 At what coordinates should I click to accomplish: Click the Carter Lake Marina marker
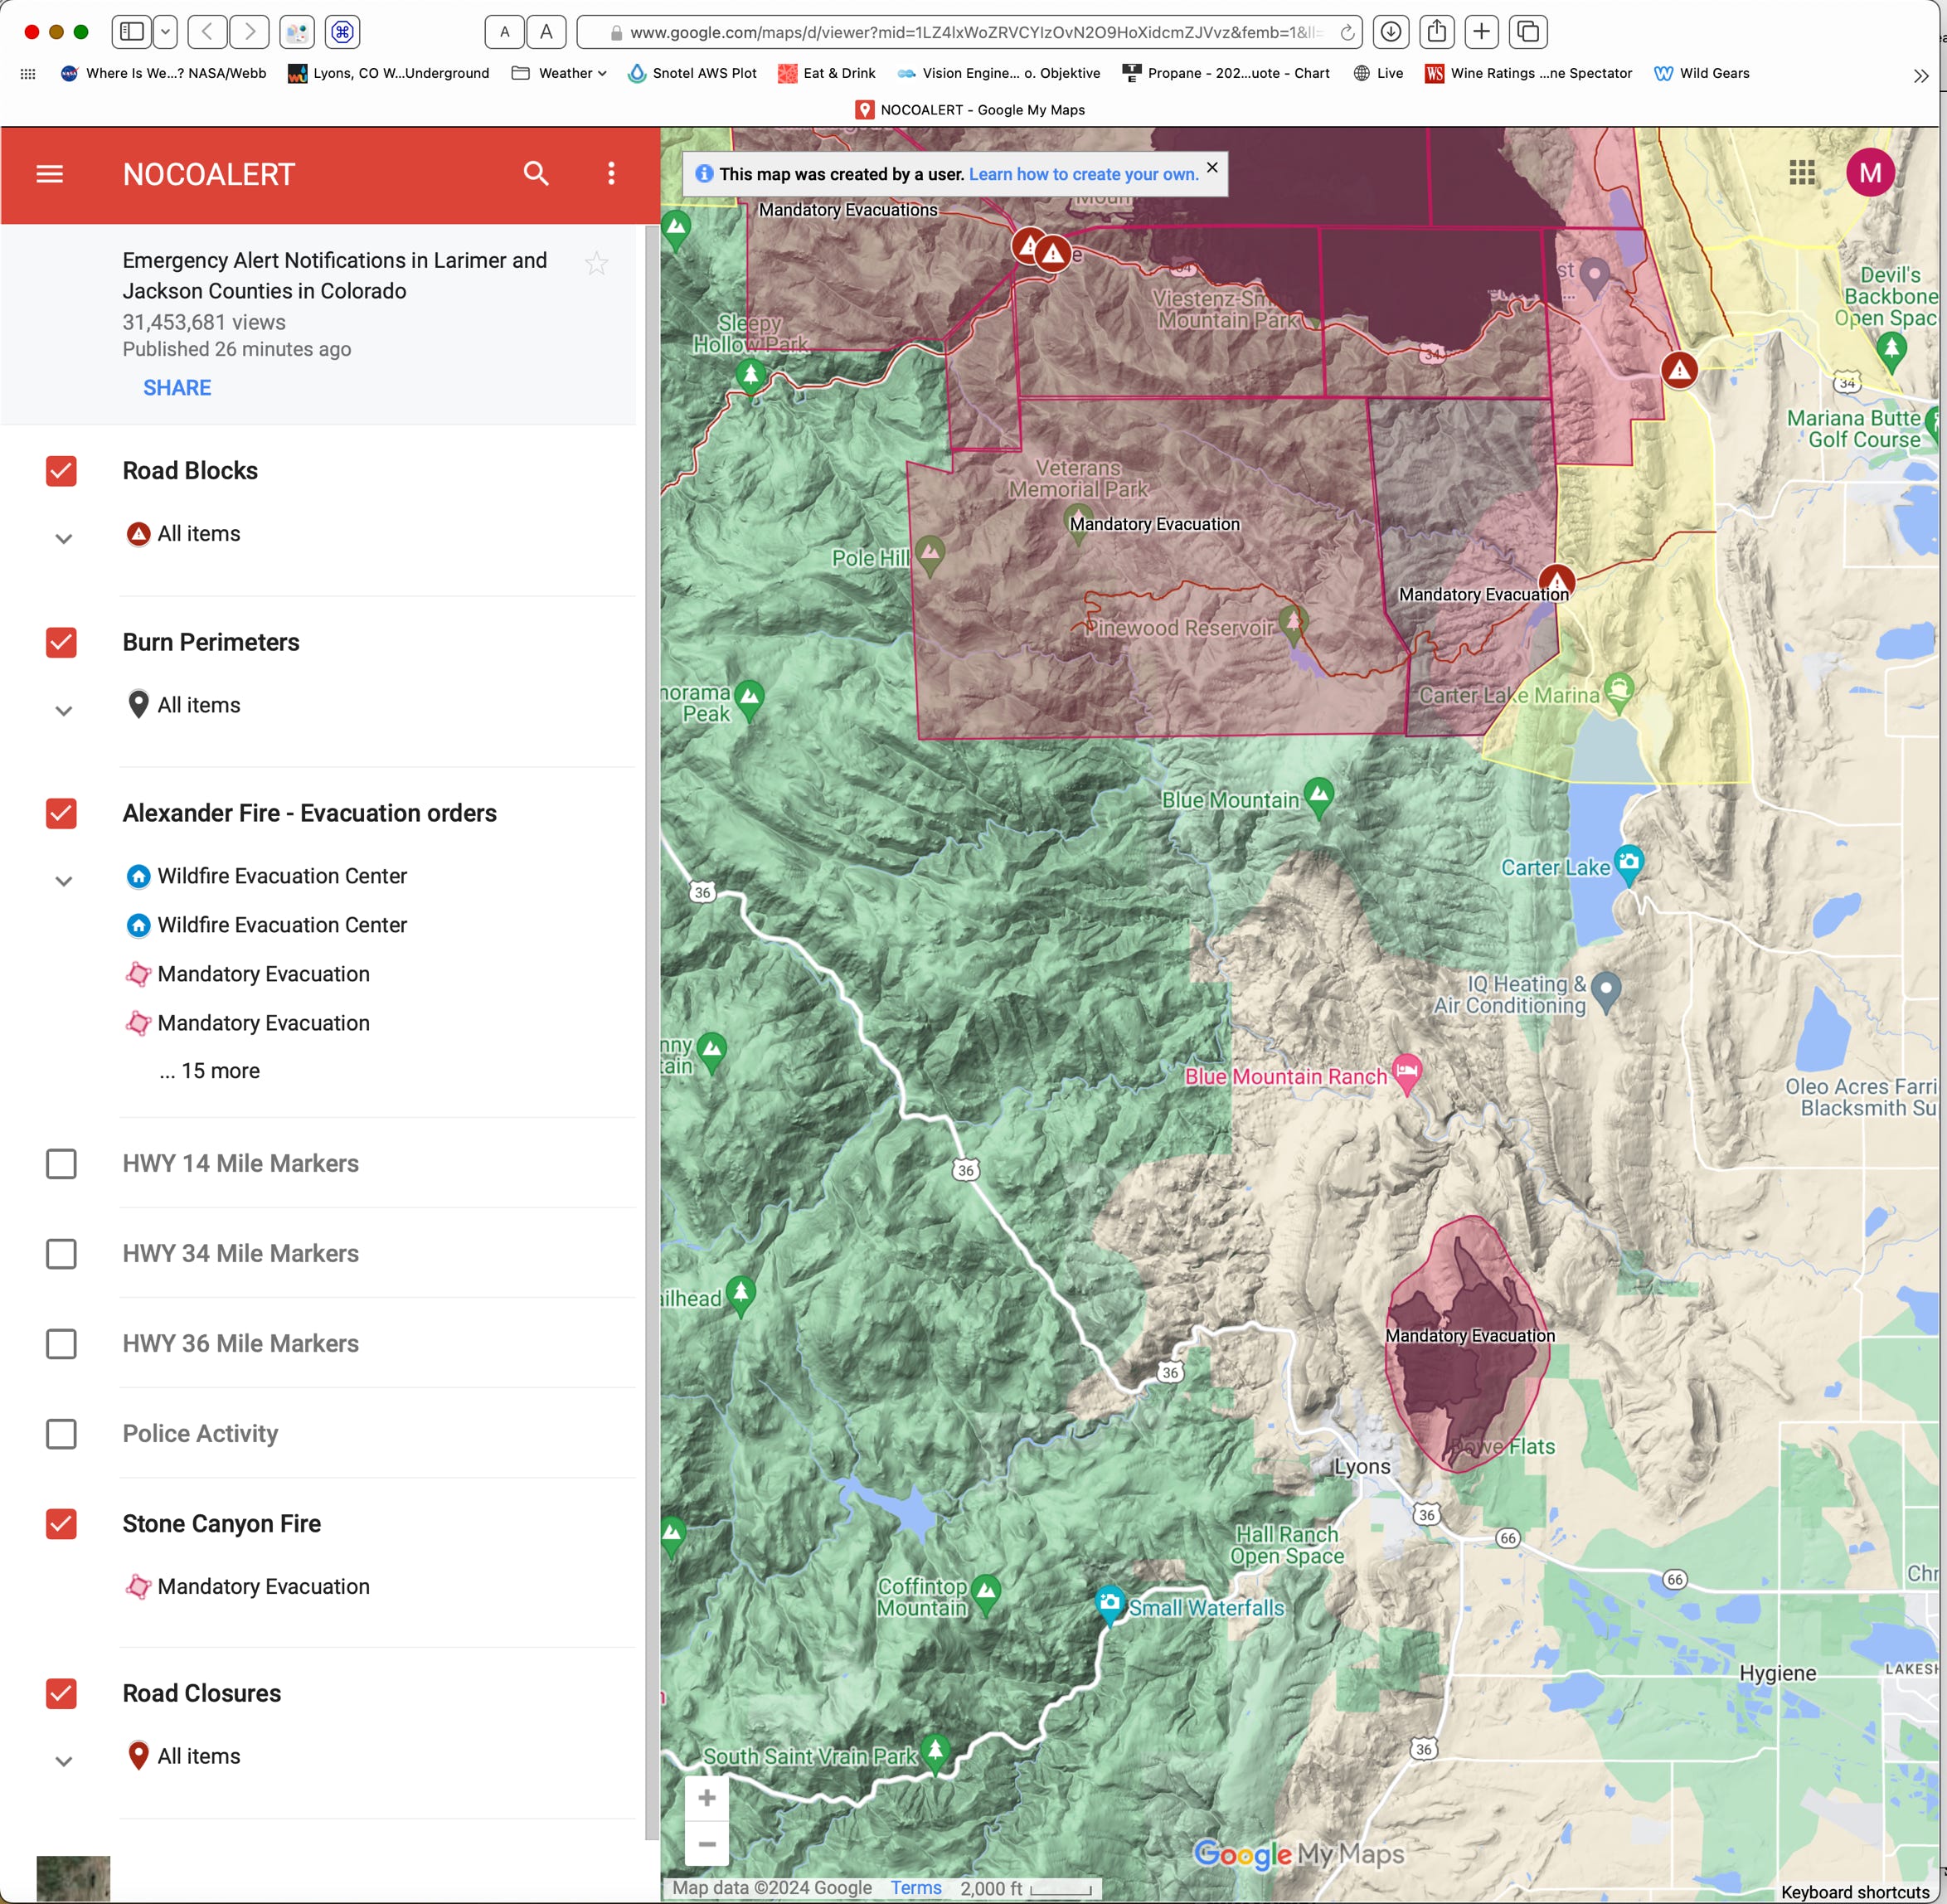pyautogui.click(x=1619, y=690)
